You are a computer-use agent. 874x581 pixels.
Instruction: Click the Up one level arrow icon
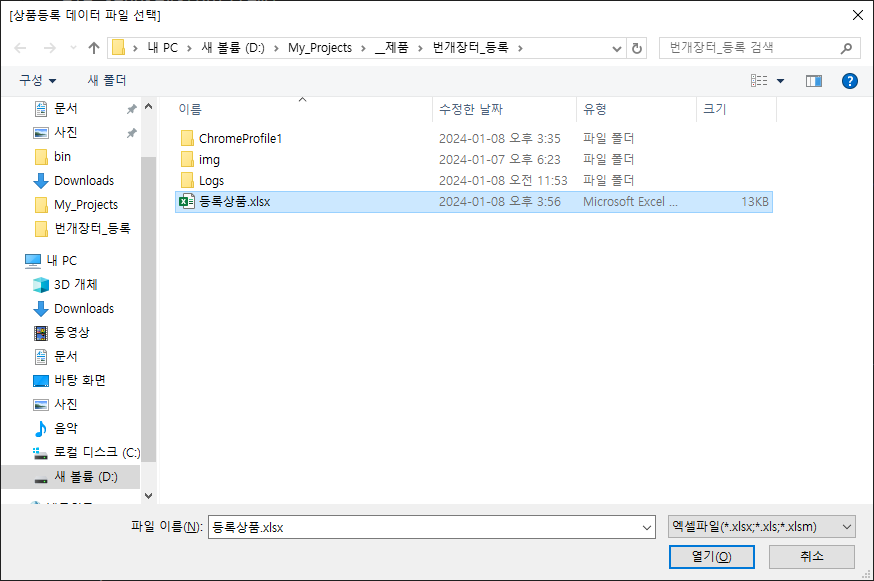[94, 48]
